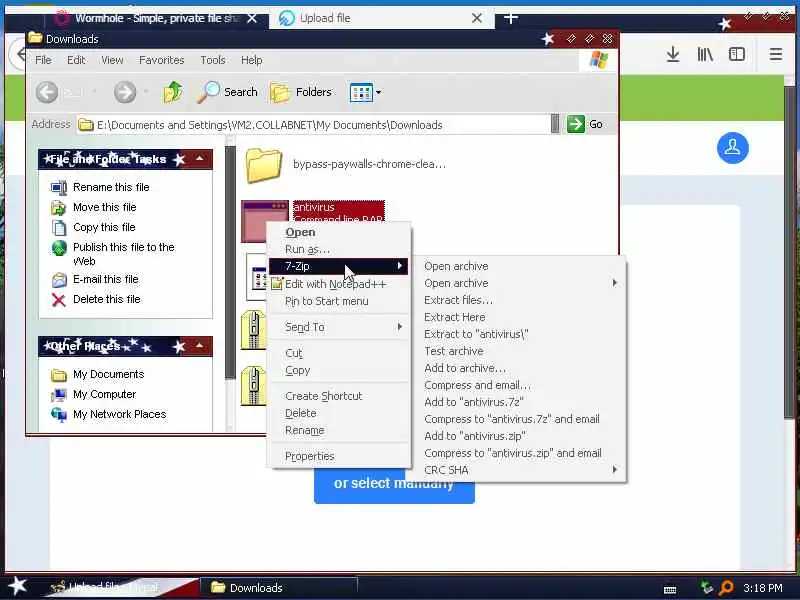Open a new browser tab
Image resolution: width=800 pixels, height=600 pixels.
(511, 18)
